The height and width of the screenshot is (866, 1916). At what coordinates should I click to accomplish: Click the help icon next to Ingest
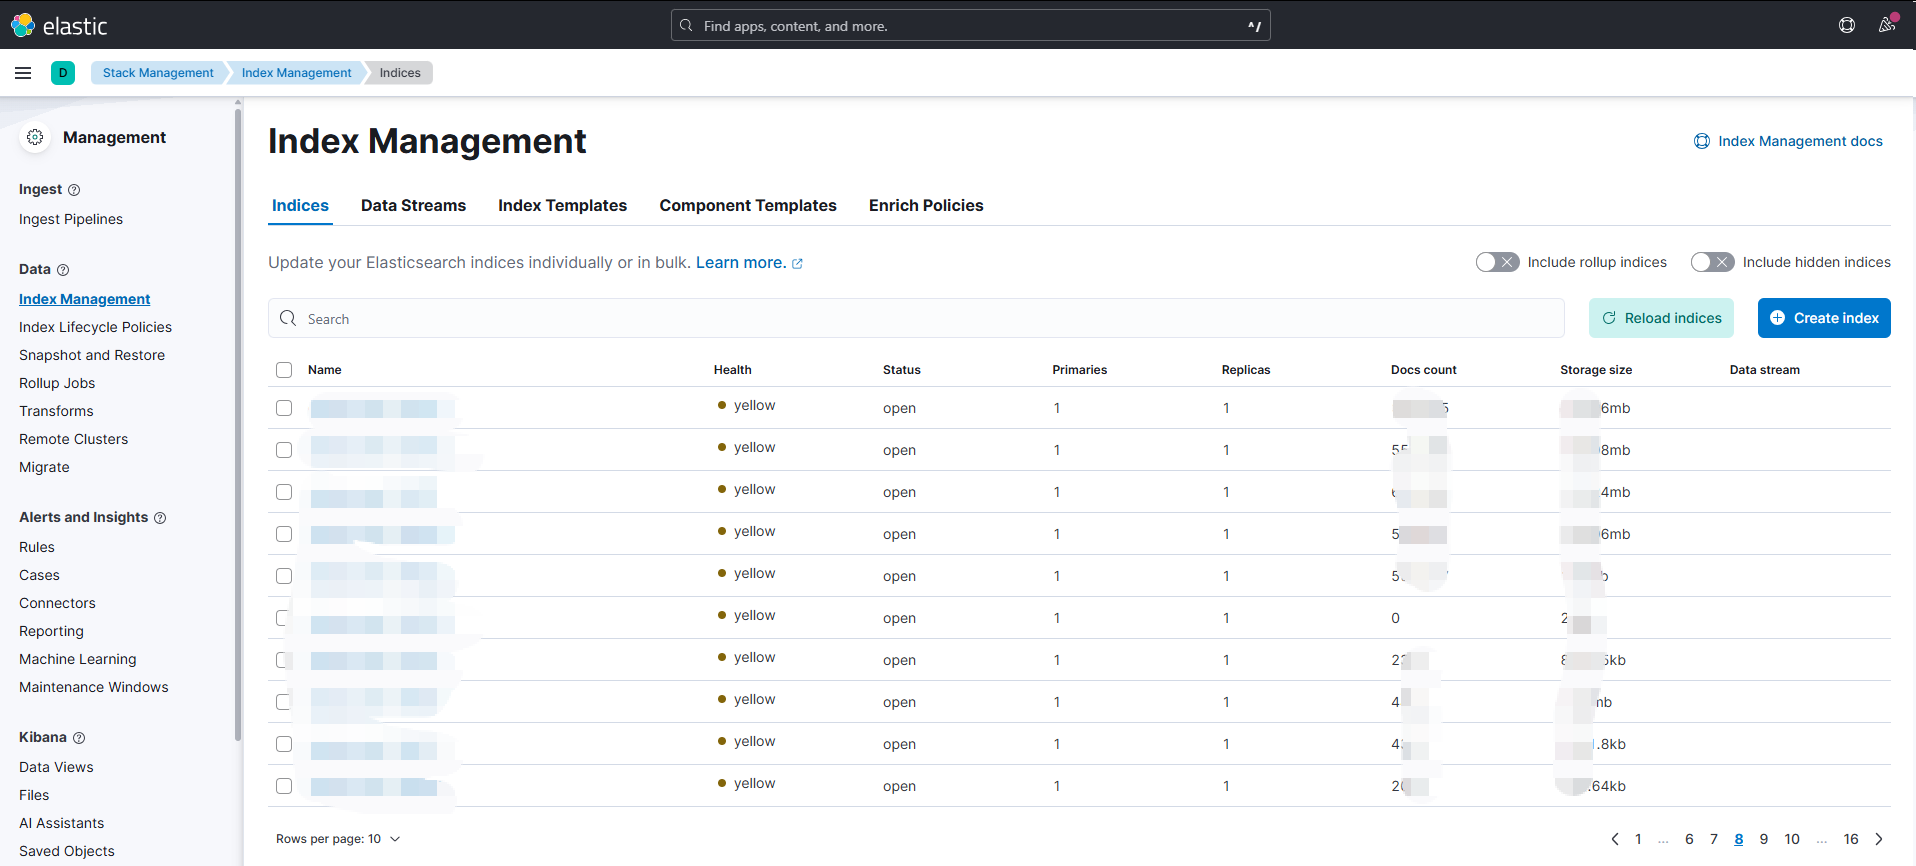click(x=74, y=190)
